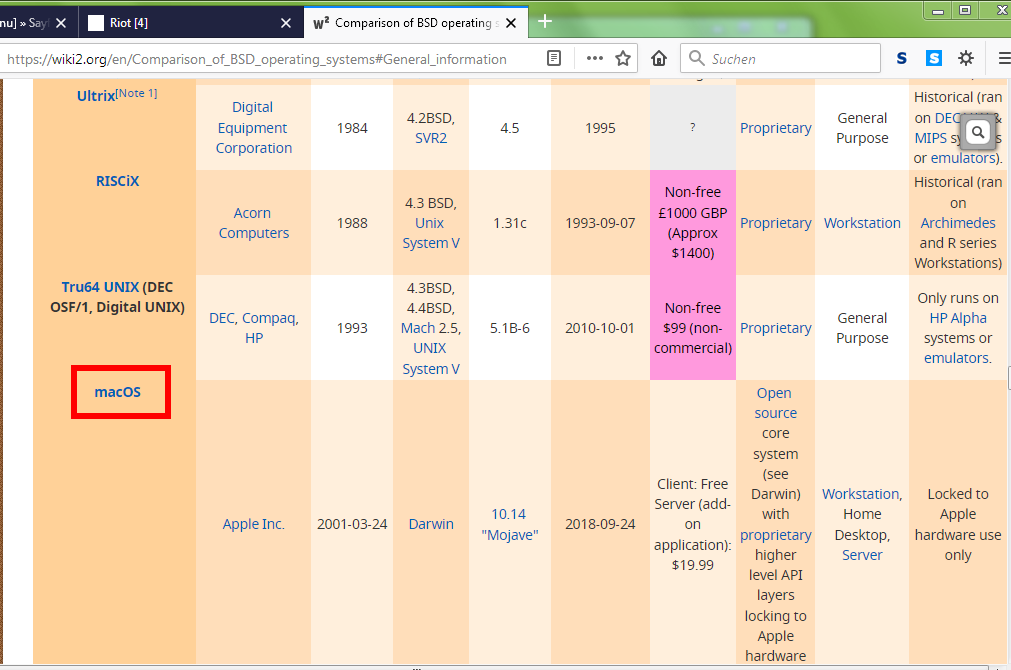Open UNIX System V link in Tru64 row

(431, 359)
